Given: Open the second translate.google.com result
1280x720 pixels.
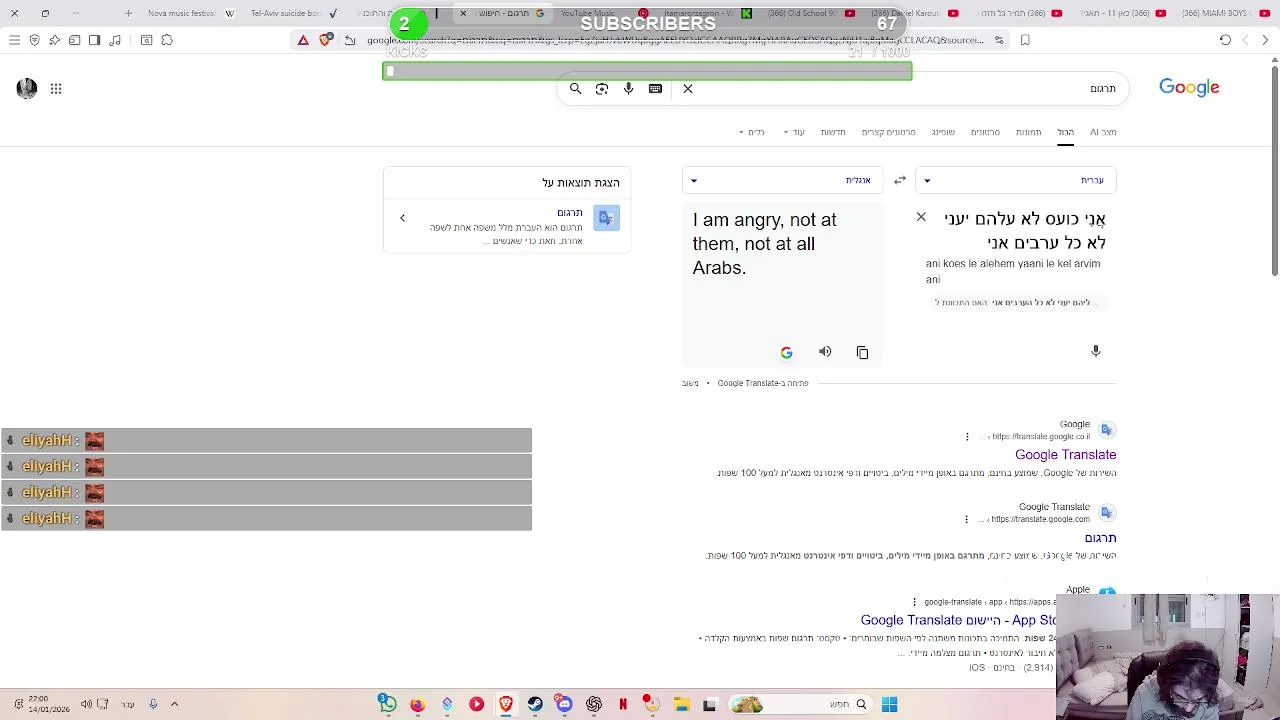Looking at the screenshot, I should tap(1100, 538).
